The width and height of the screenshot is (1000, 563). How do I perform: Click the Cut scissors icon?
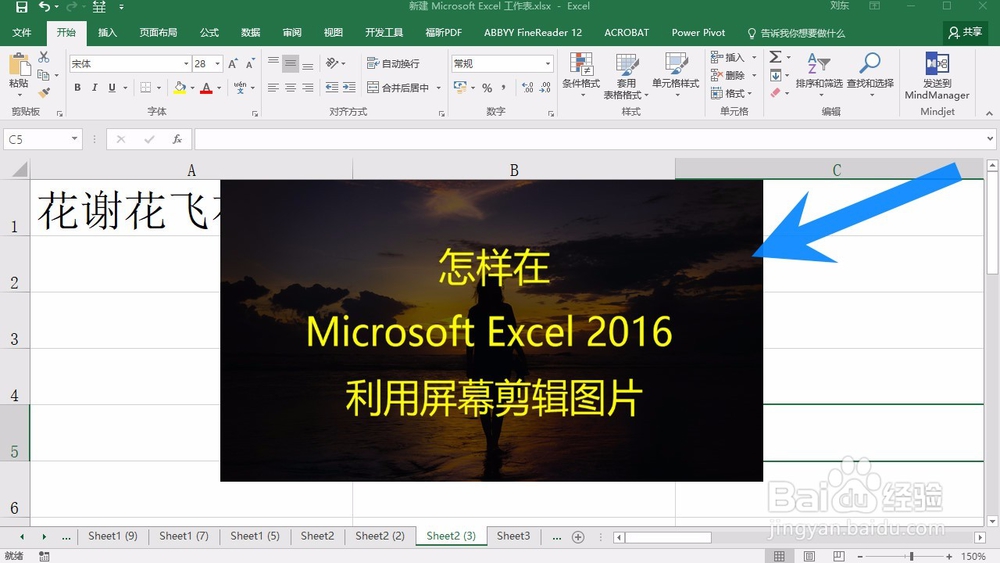coord(43,57)
